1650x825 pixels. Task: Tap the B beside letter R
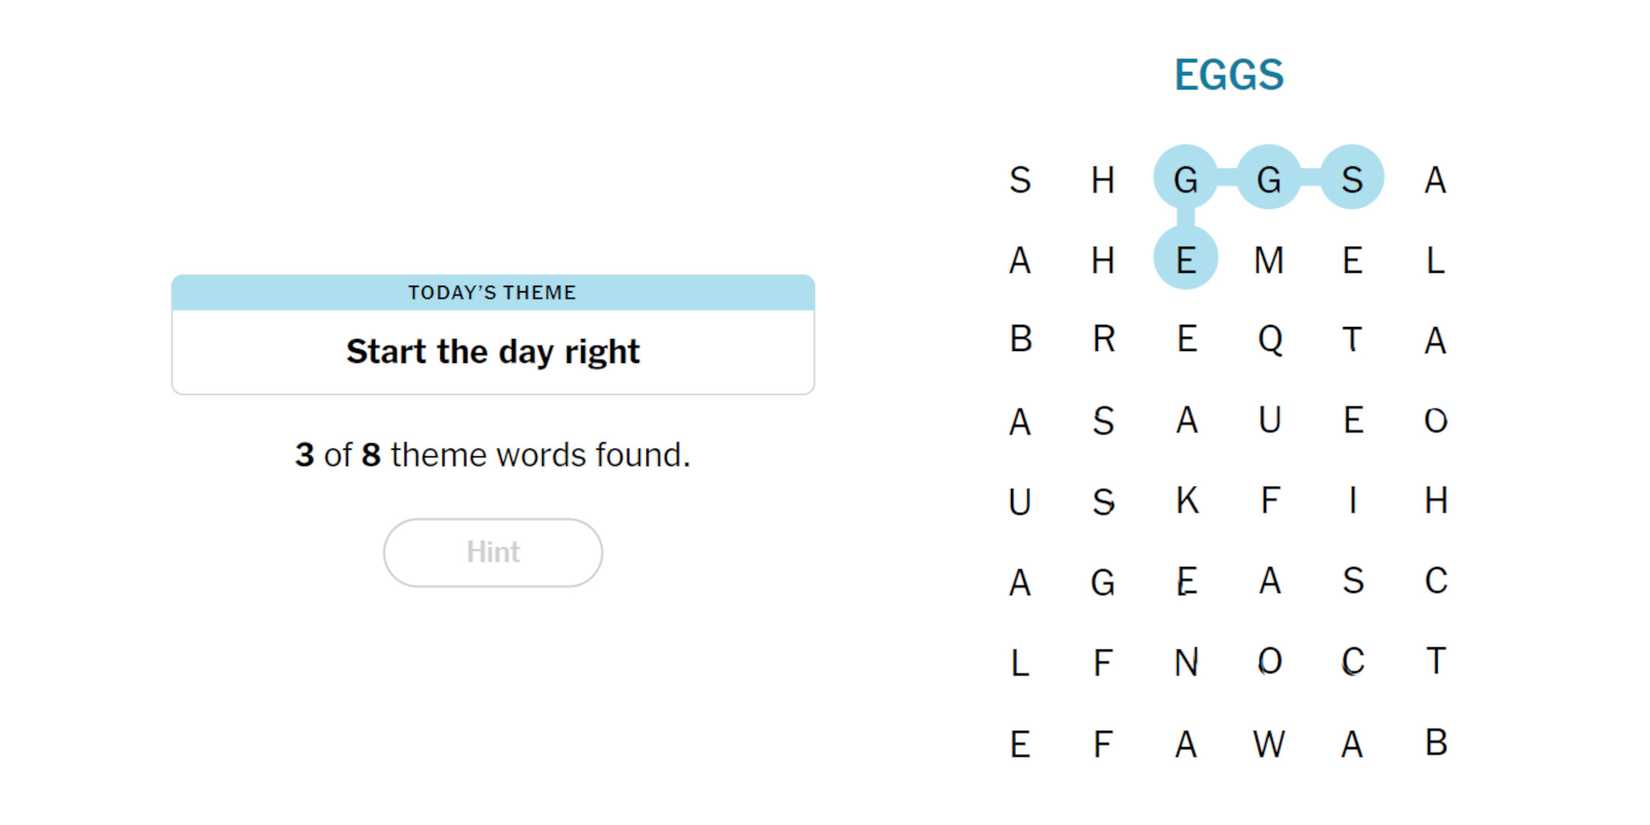point(1020,340)
